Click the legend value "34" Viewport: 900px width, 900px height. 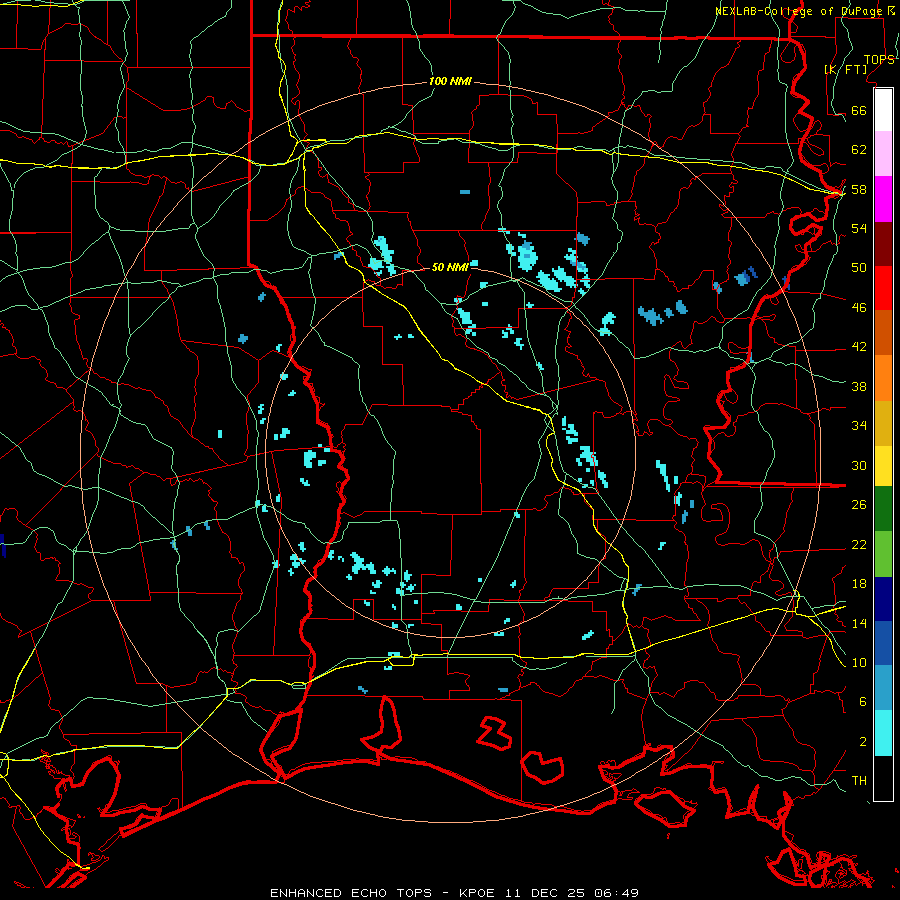click(859, 426)
